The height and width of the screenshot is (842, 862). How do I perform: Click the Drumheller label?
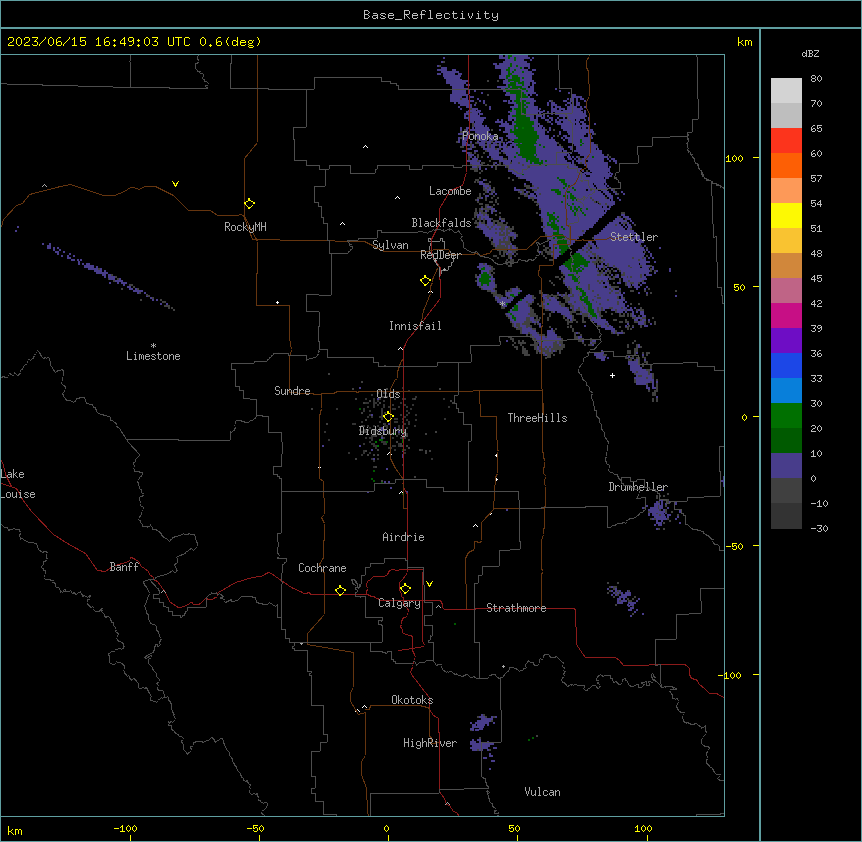(638, 487)
